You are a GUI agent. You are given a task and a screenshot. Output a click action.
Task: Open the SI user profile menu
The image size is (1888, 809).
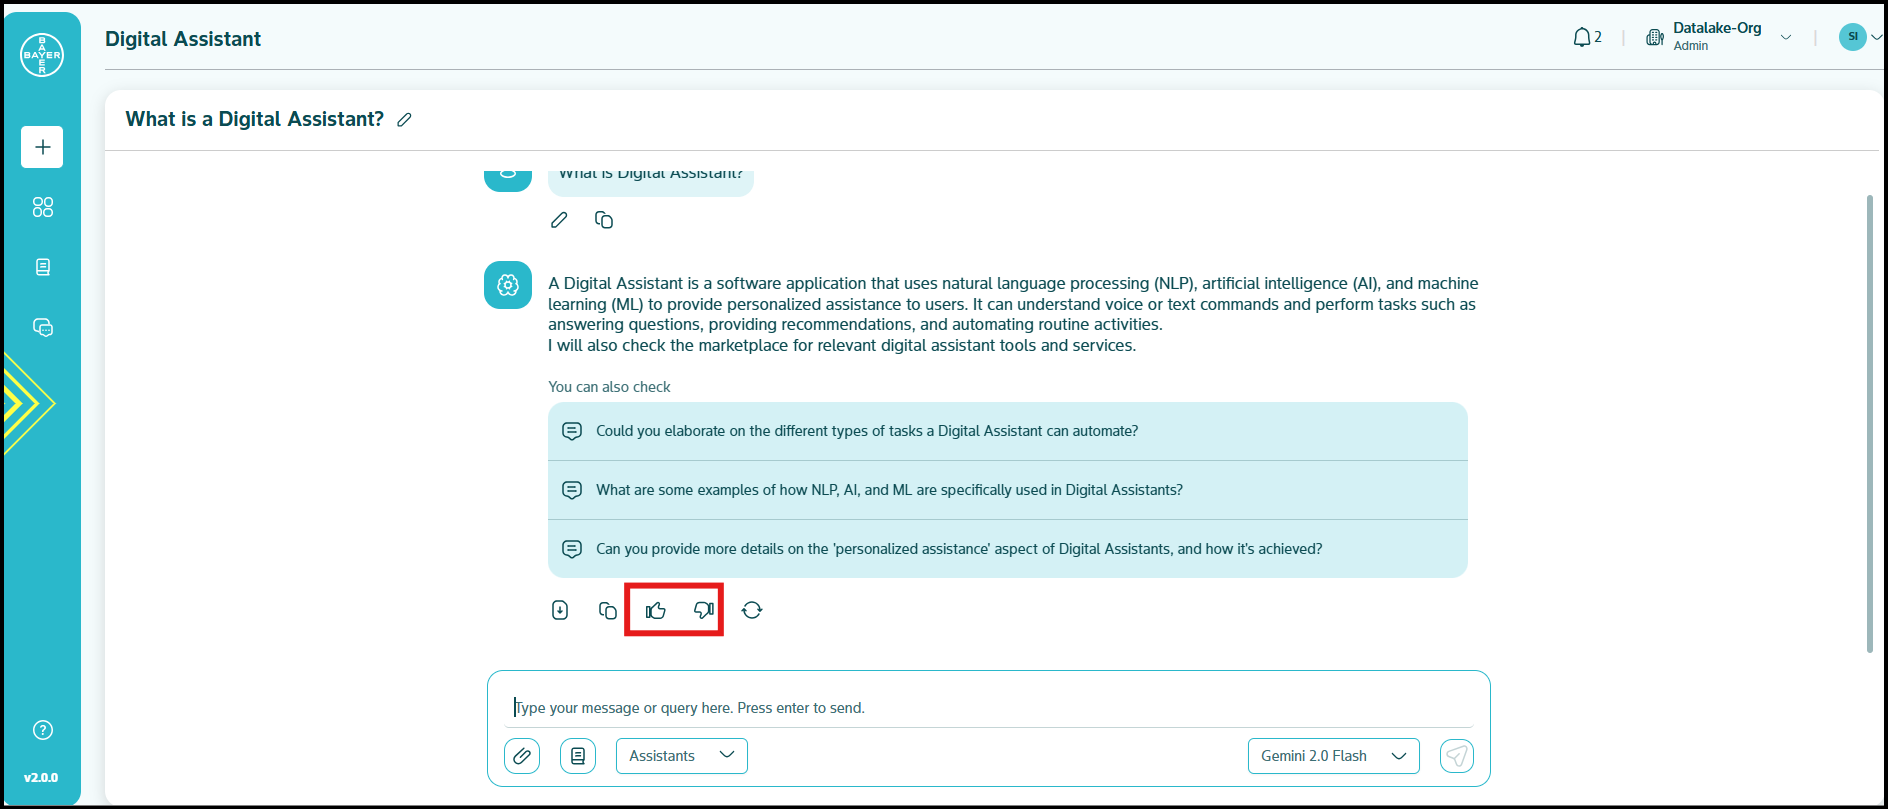(1858, 37)
